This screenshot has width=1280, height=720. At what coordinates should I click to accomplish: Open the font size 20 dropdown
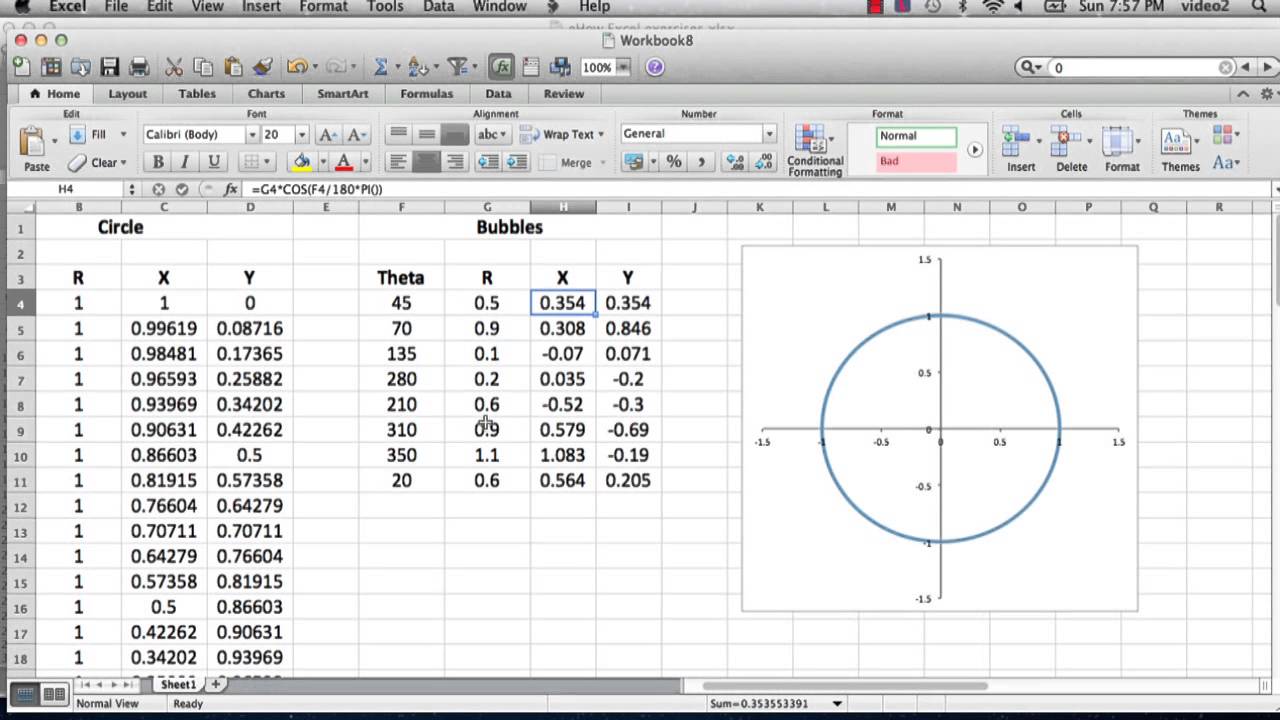click(301, 134)
